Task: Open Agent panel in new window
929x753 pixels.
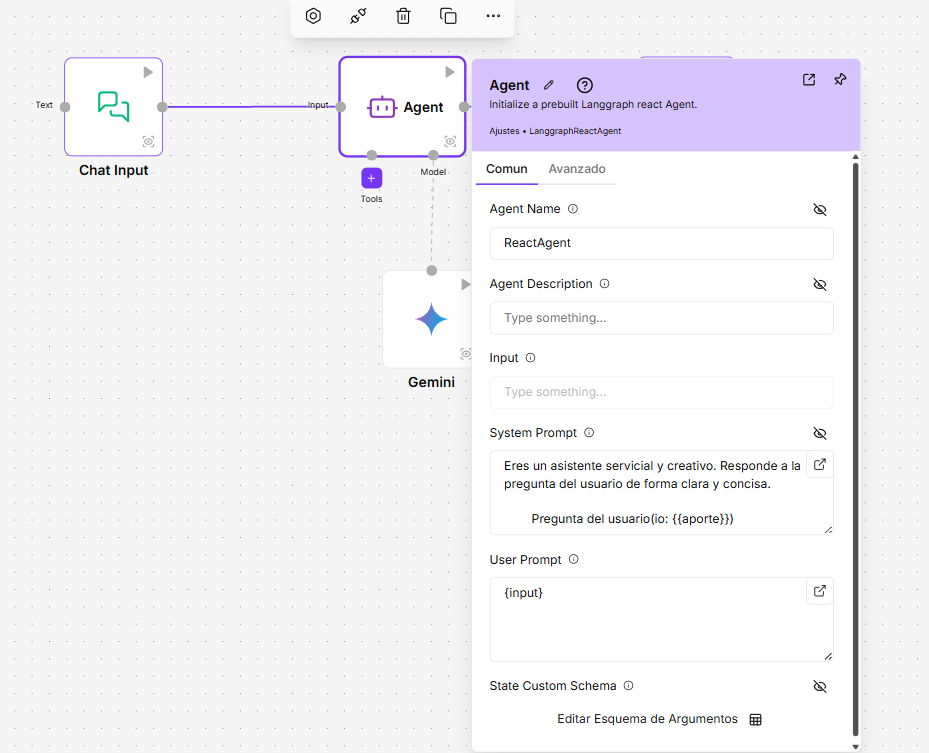Action: tap(808, 79)
